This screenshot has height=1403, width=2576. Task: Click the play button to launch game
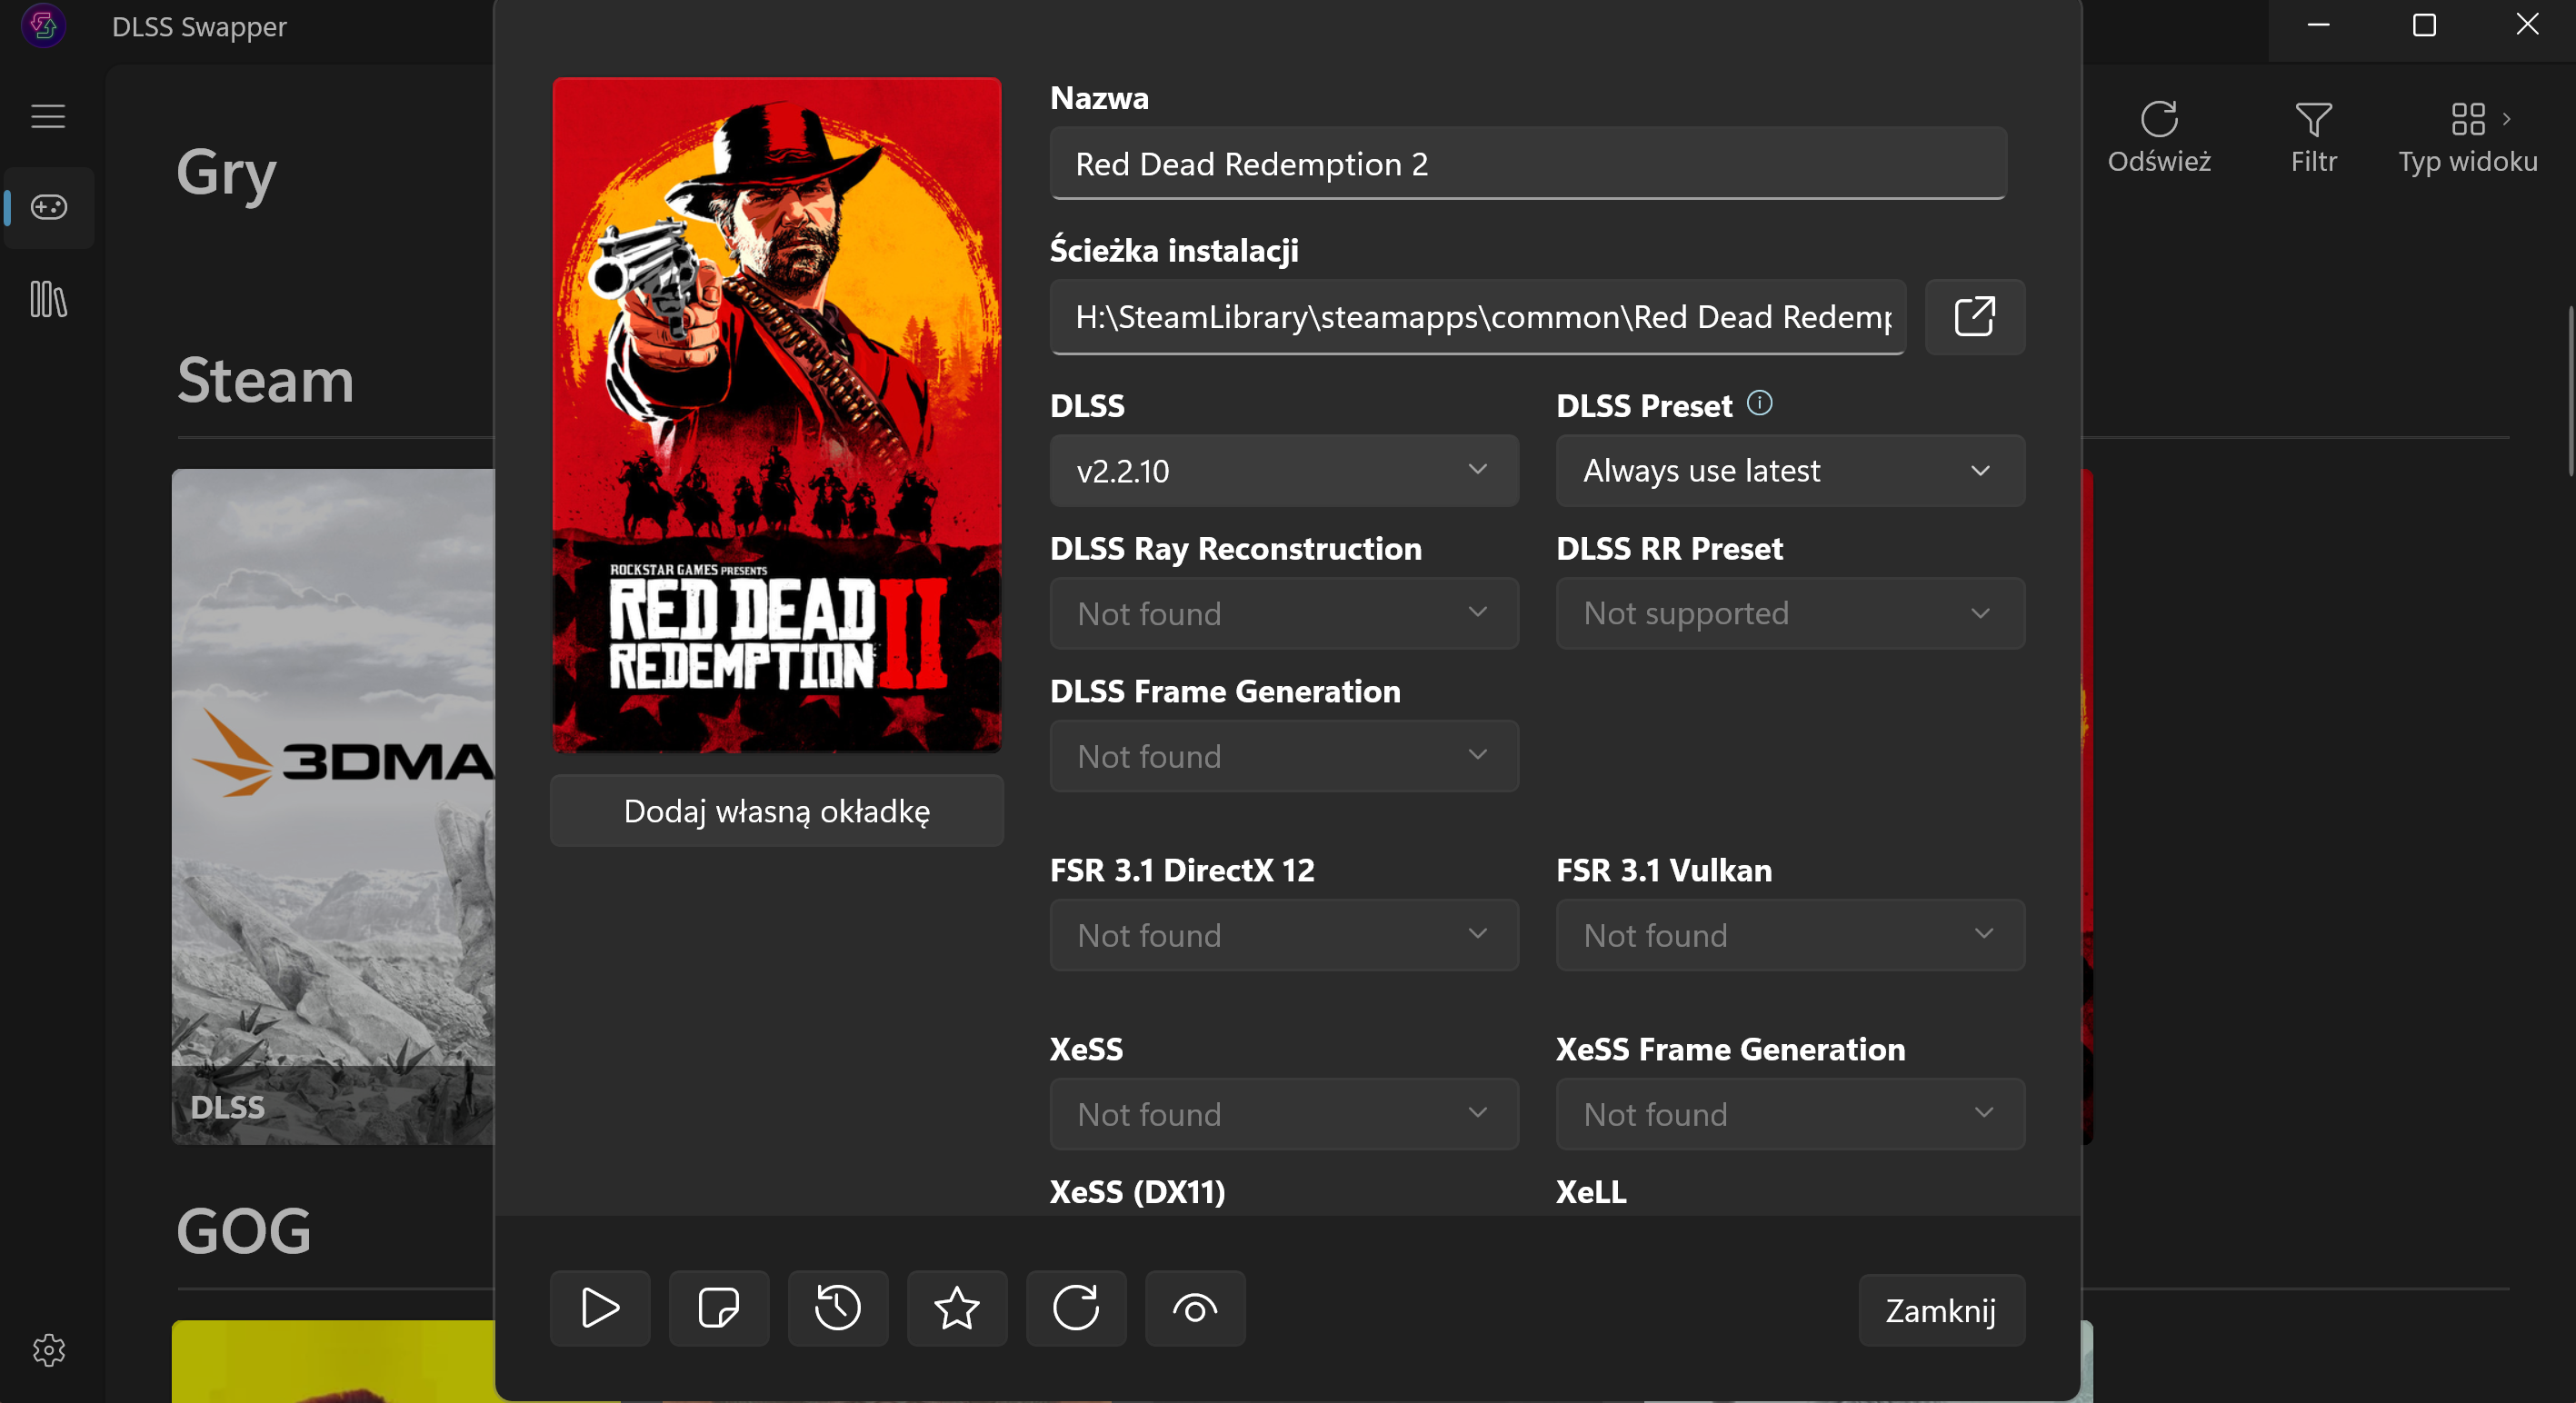[599, 1308]
